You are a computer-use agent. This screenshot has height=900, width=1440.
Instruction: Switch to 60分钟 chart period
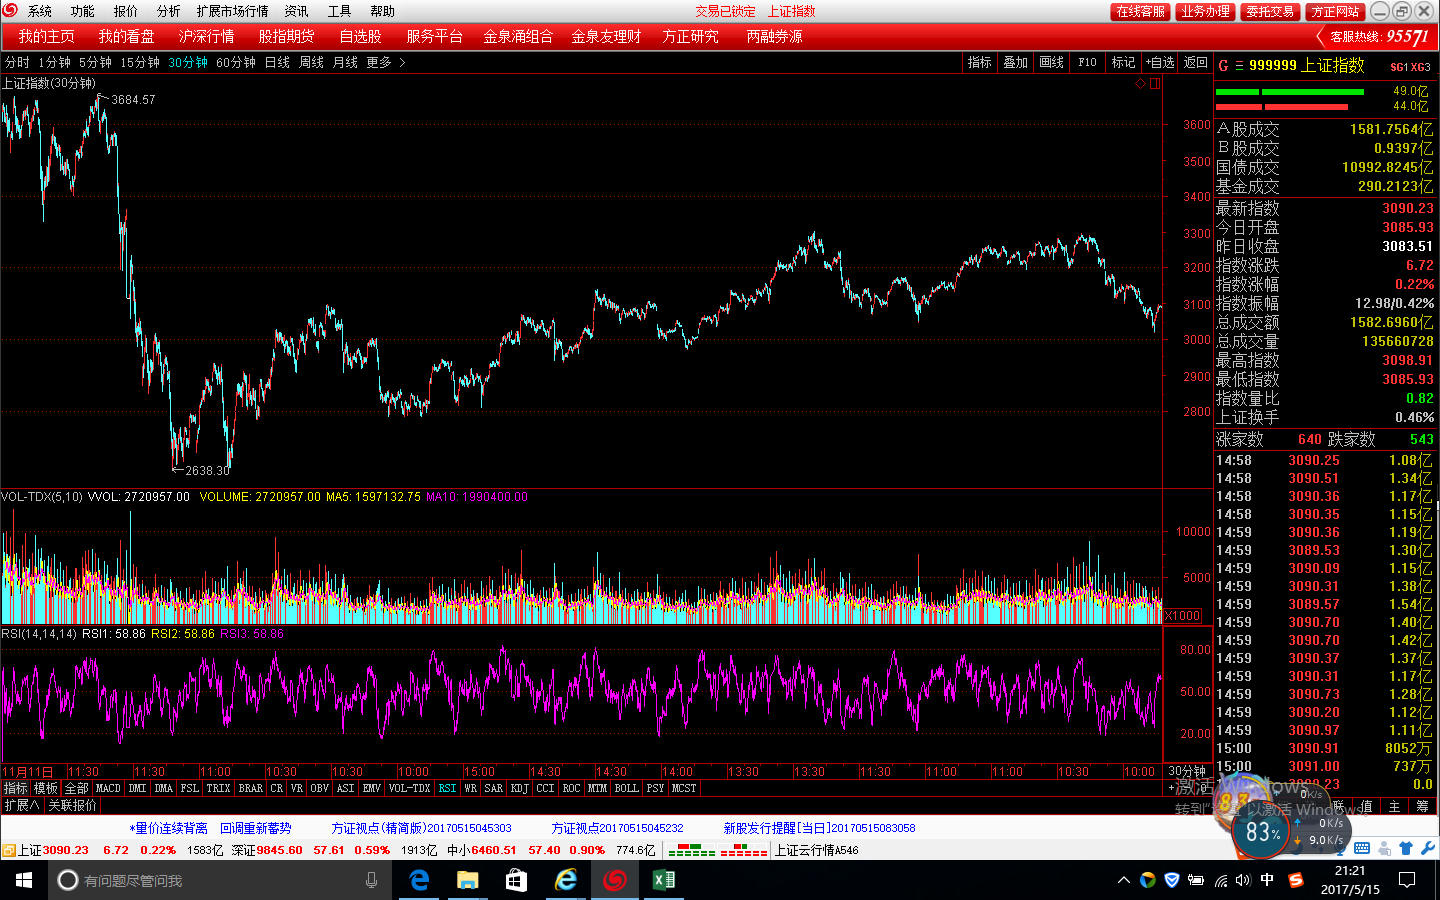point(236,62)
